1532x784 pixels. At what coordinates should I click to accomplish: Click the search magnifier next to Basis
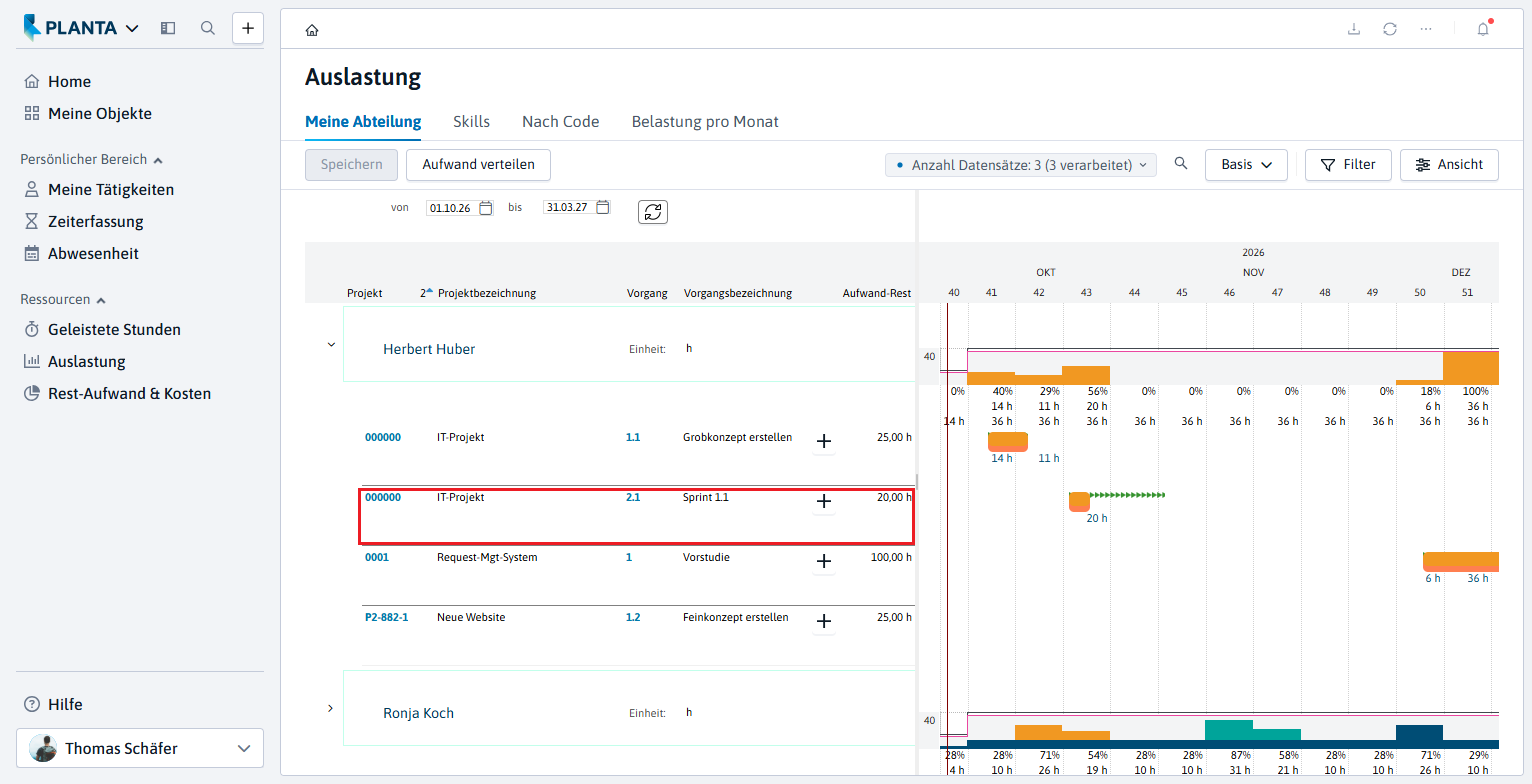(x=1181, y=164)
